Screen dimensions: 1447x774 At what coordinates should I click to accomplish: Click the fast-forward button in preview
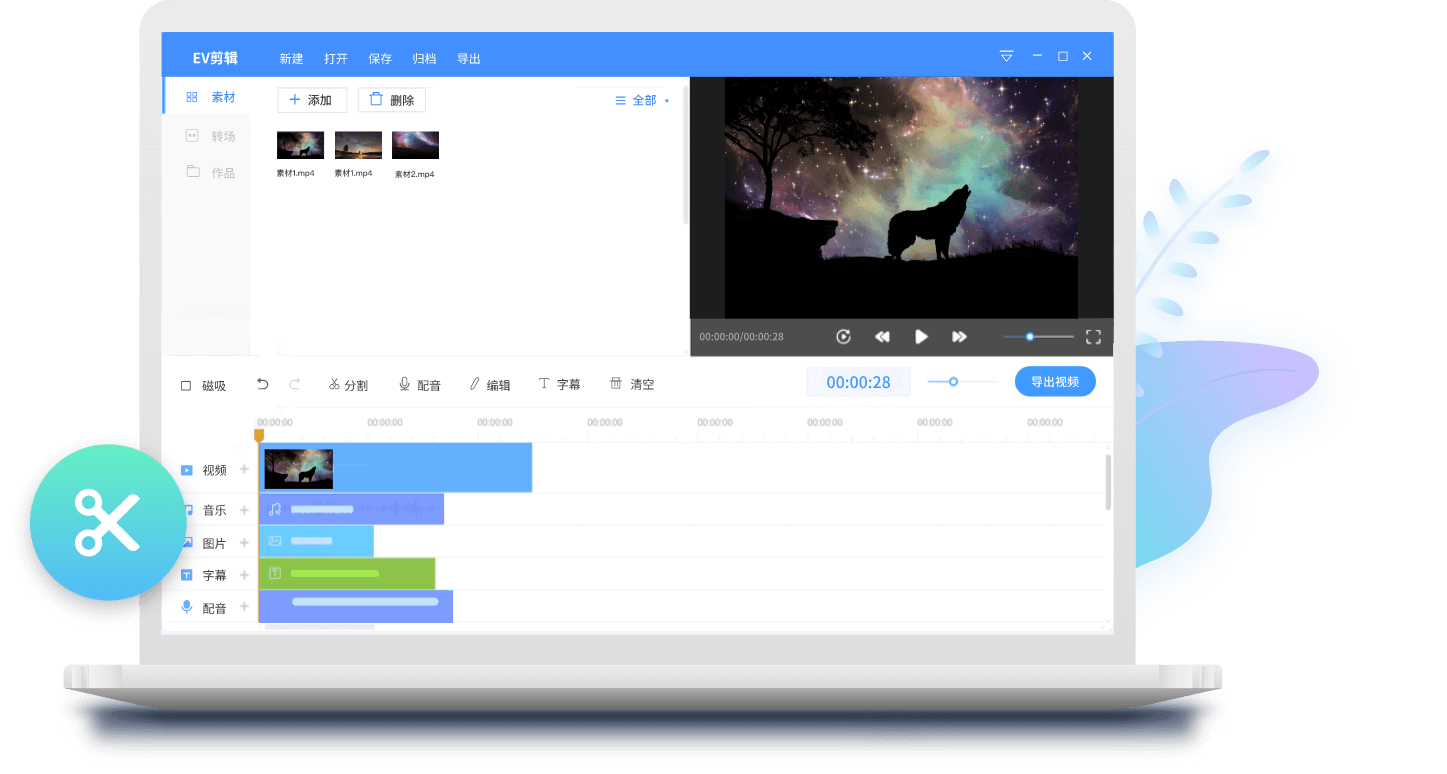[x=959, y=337]
